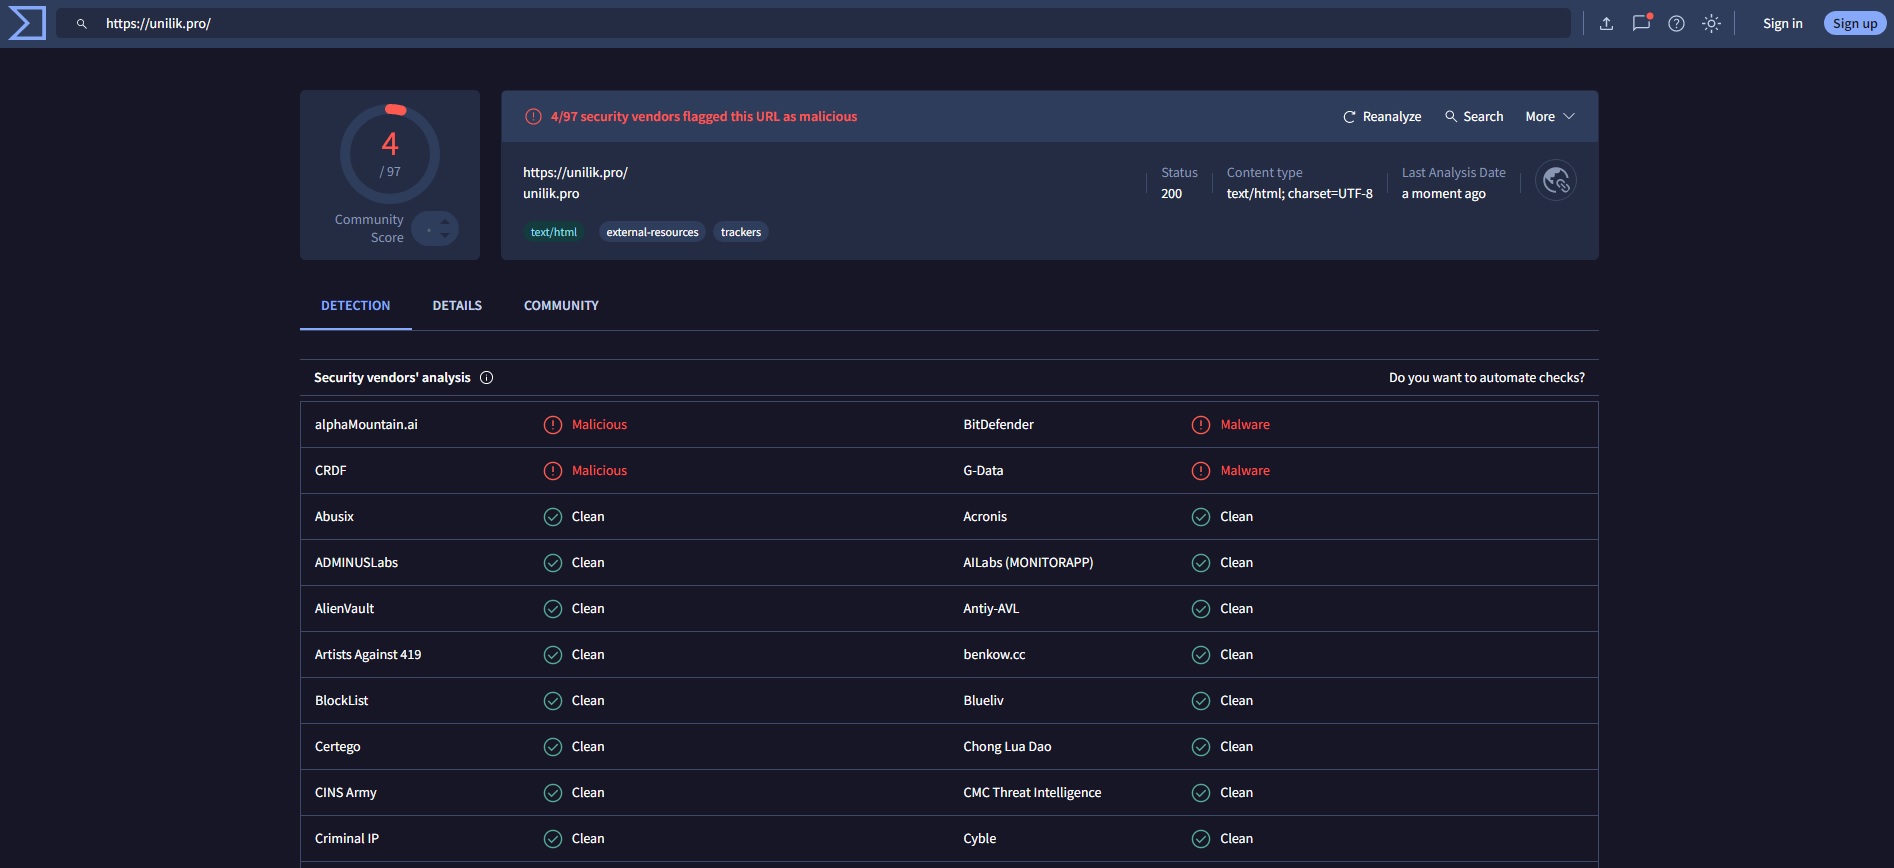This screenshot has height=868, width=1894.
Task: Click the magnifier icon in the URL bar
Action: [82, 24]
